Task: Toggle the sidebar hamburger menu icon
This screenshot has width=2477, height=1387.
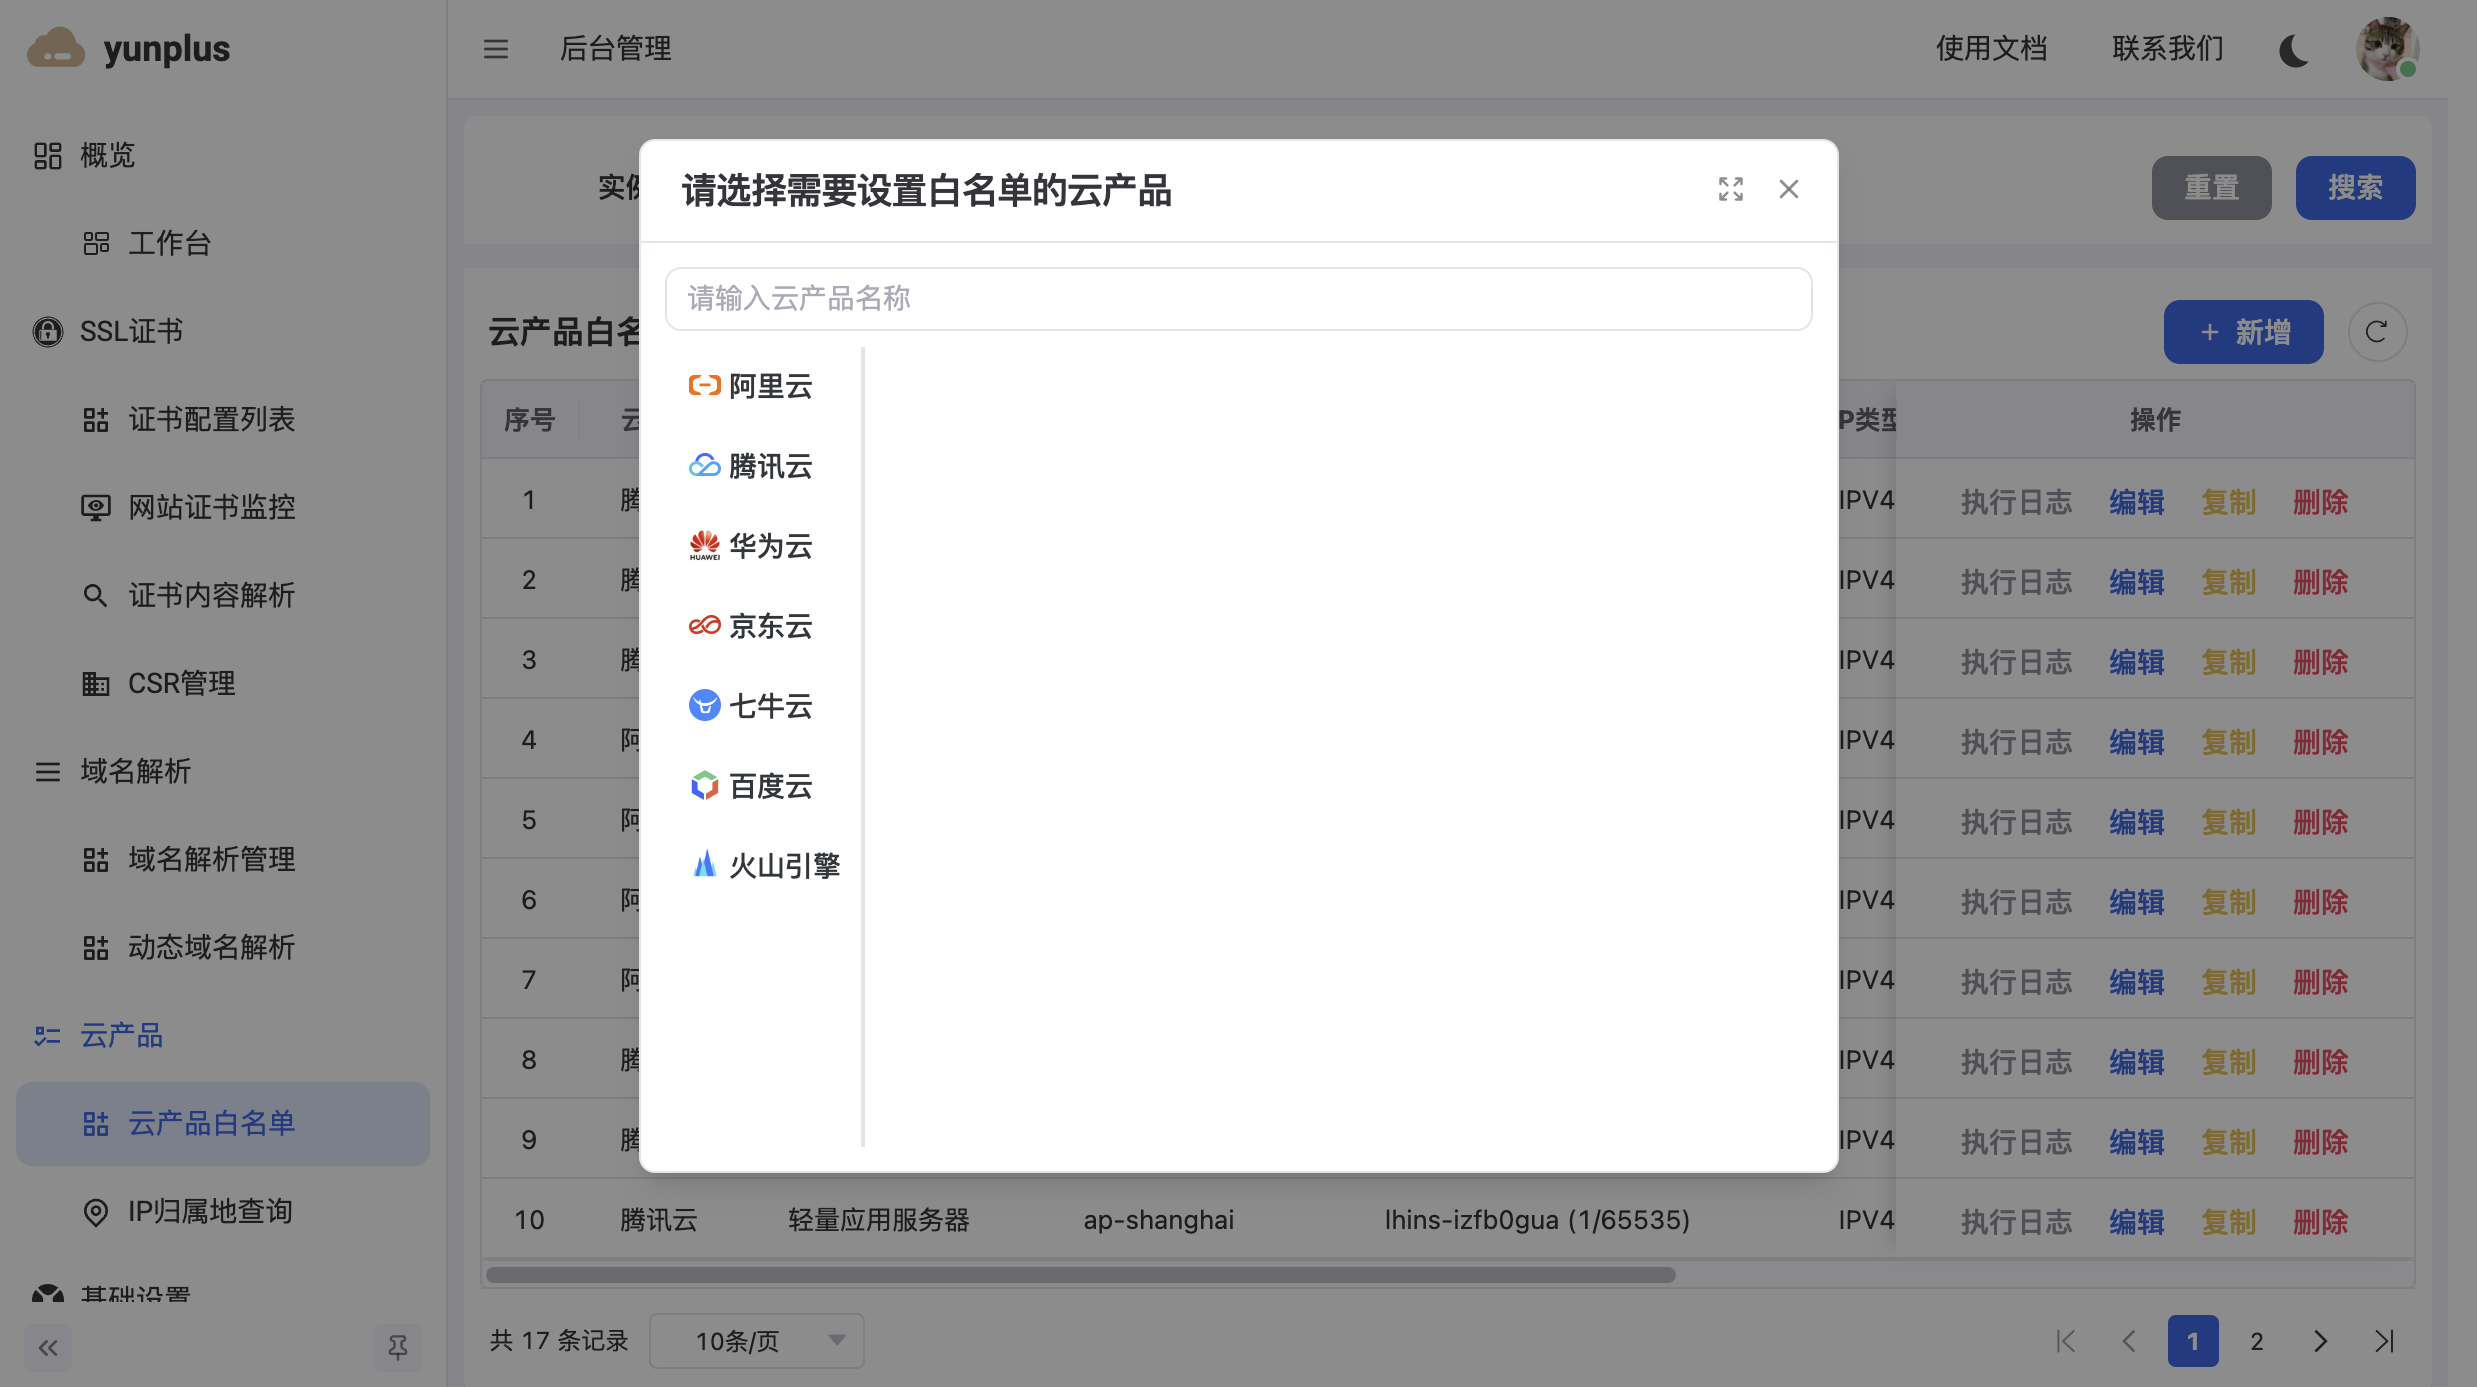Action: pos(496,49)
